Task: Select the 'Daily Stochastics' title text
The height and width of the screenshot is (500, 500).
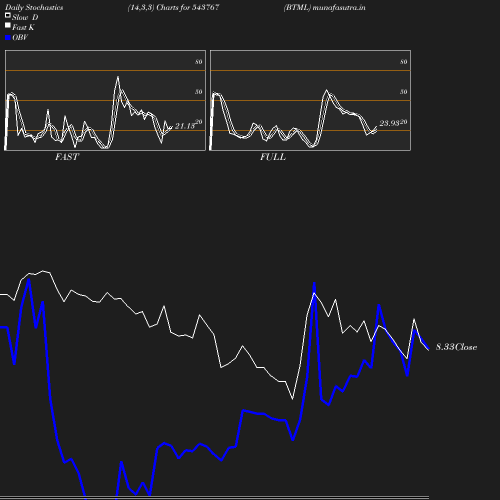Action: pyautogui.click(x=34, y=8)
